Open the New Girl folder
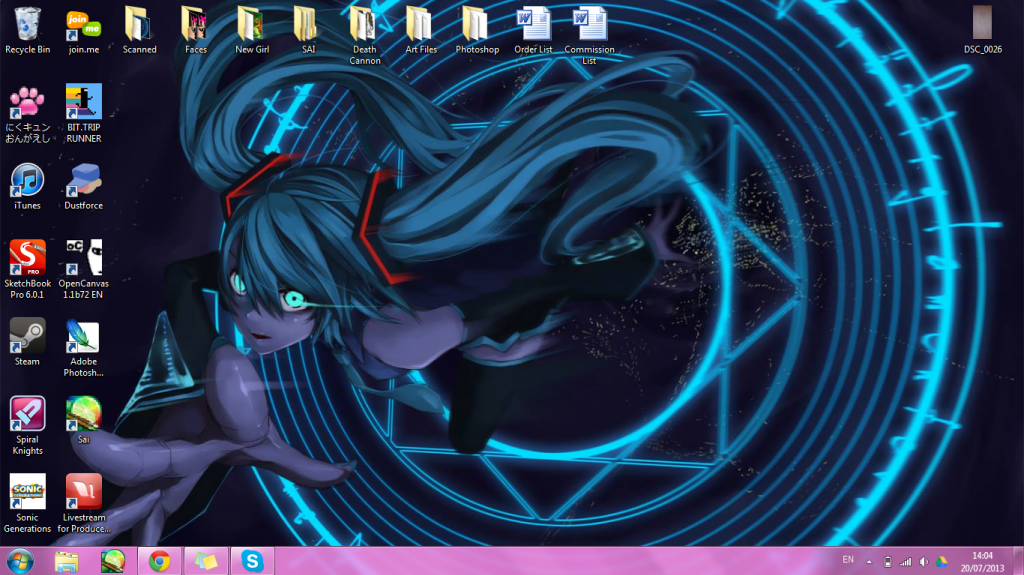 tap(251, 30)
